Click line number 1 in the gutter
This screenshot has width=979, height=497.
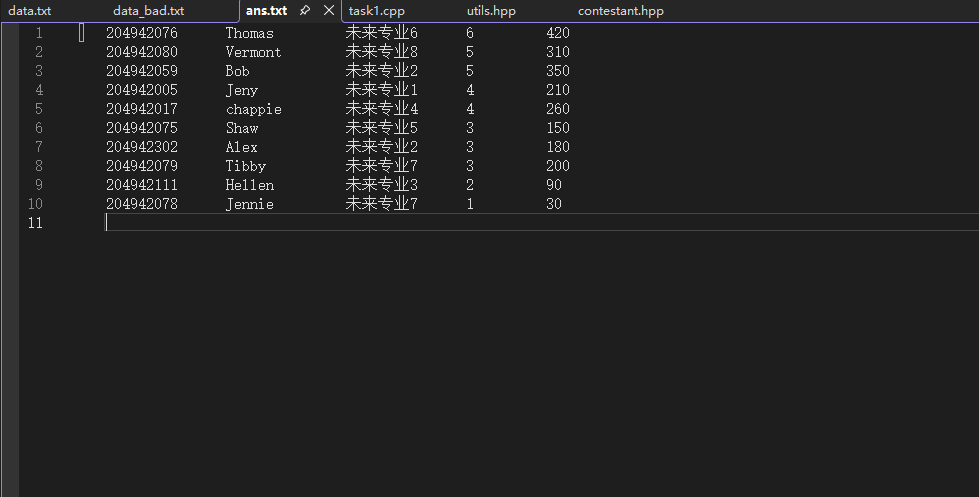pos(39,32)
